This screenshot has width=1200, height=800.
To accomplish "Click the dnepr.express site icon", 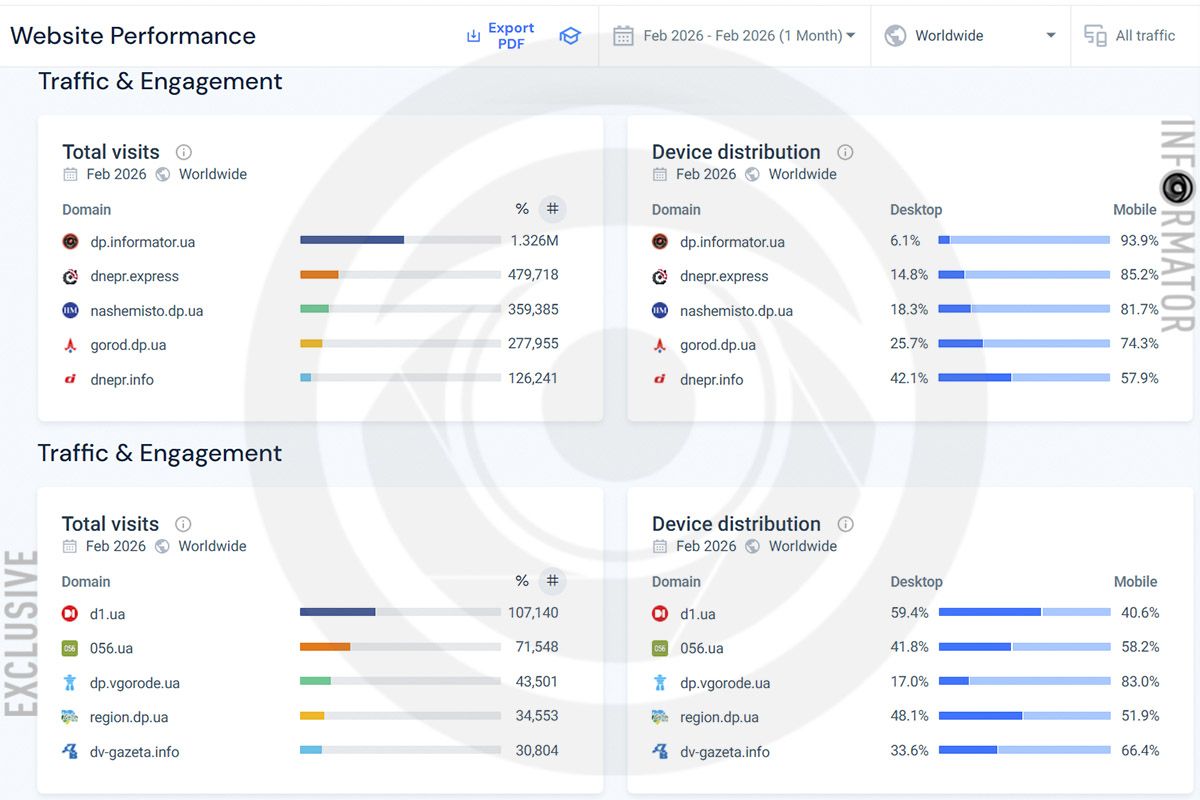I will click(70, 276).
